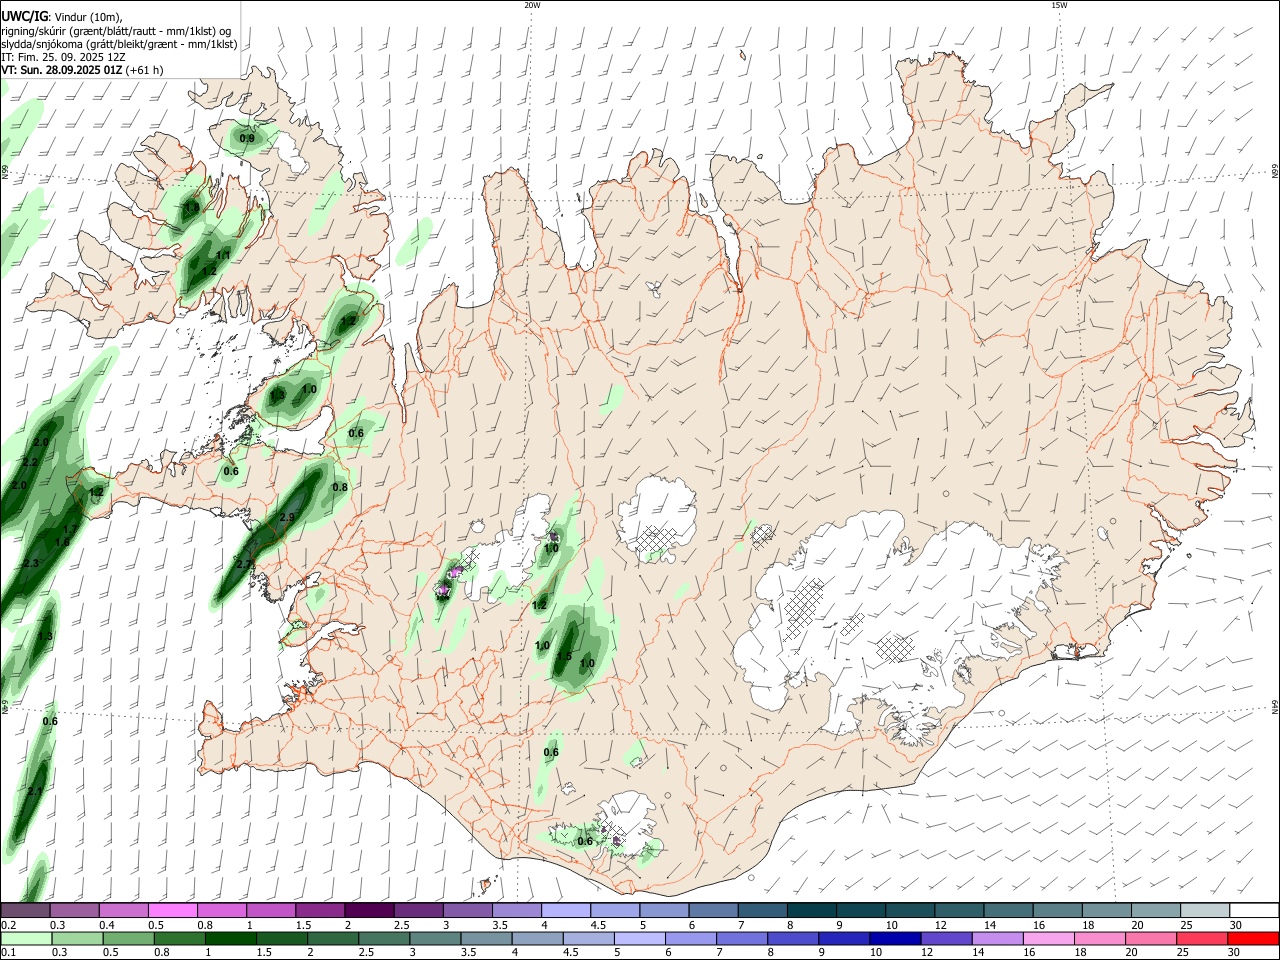
Task: Click the deep navy 10 swatch, lower legend row
Action: click(x=896, y=938)
